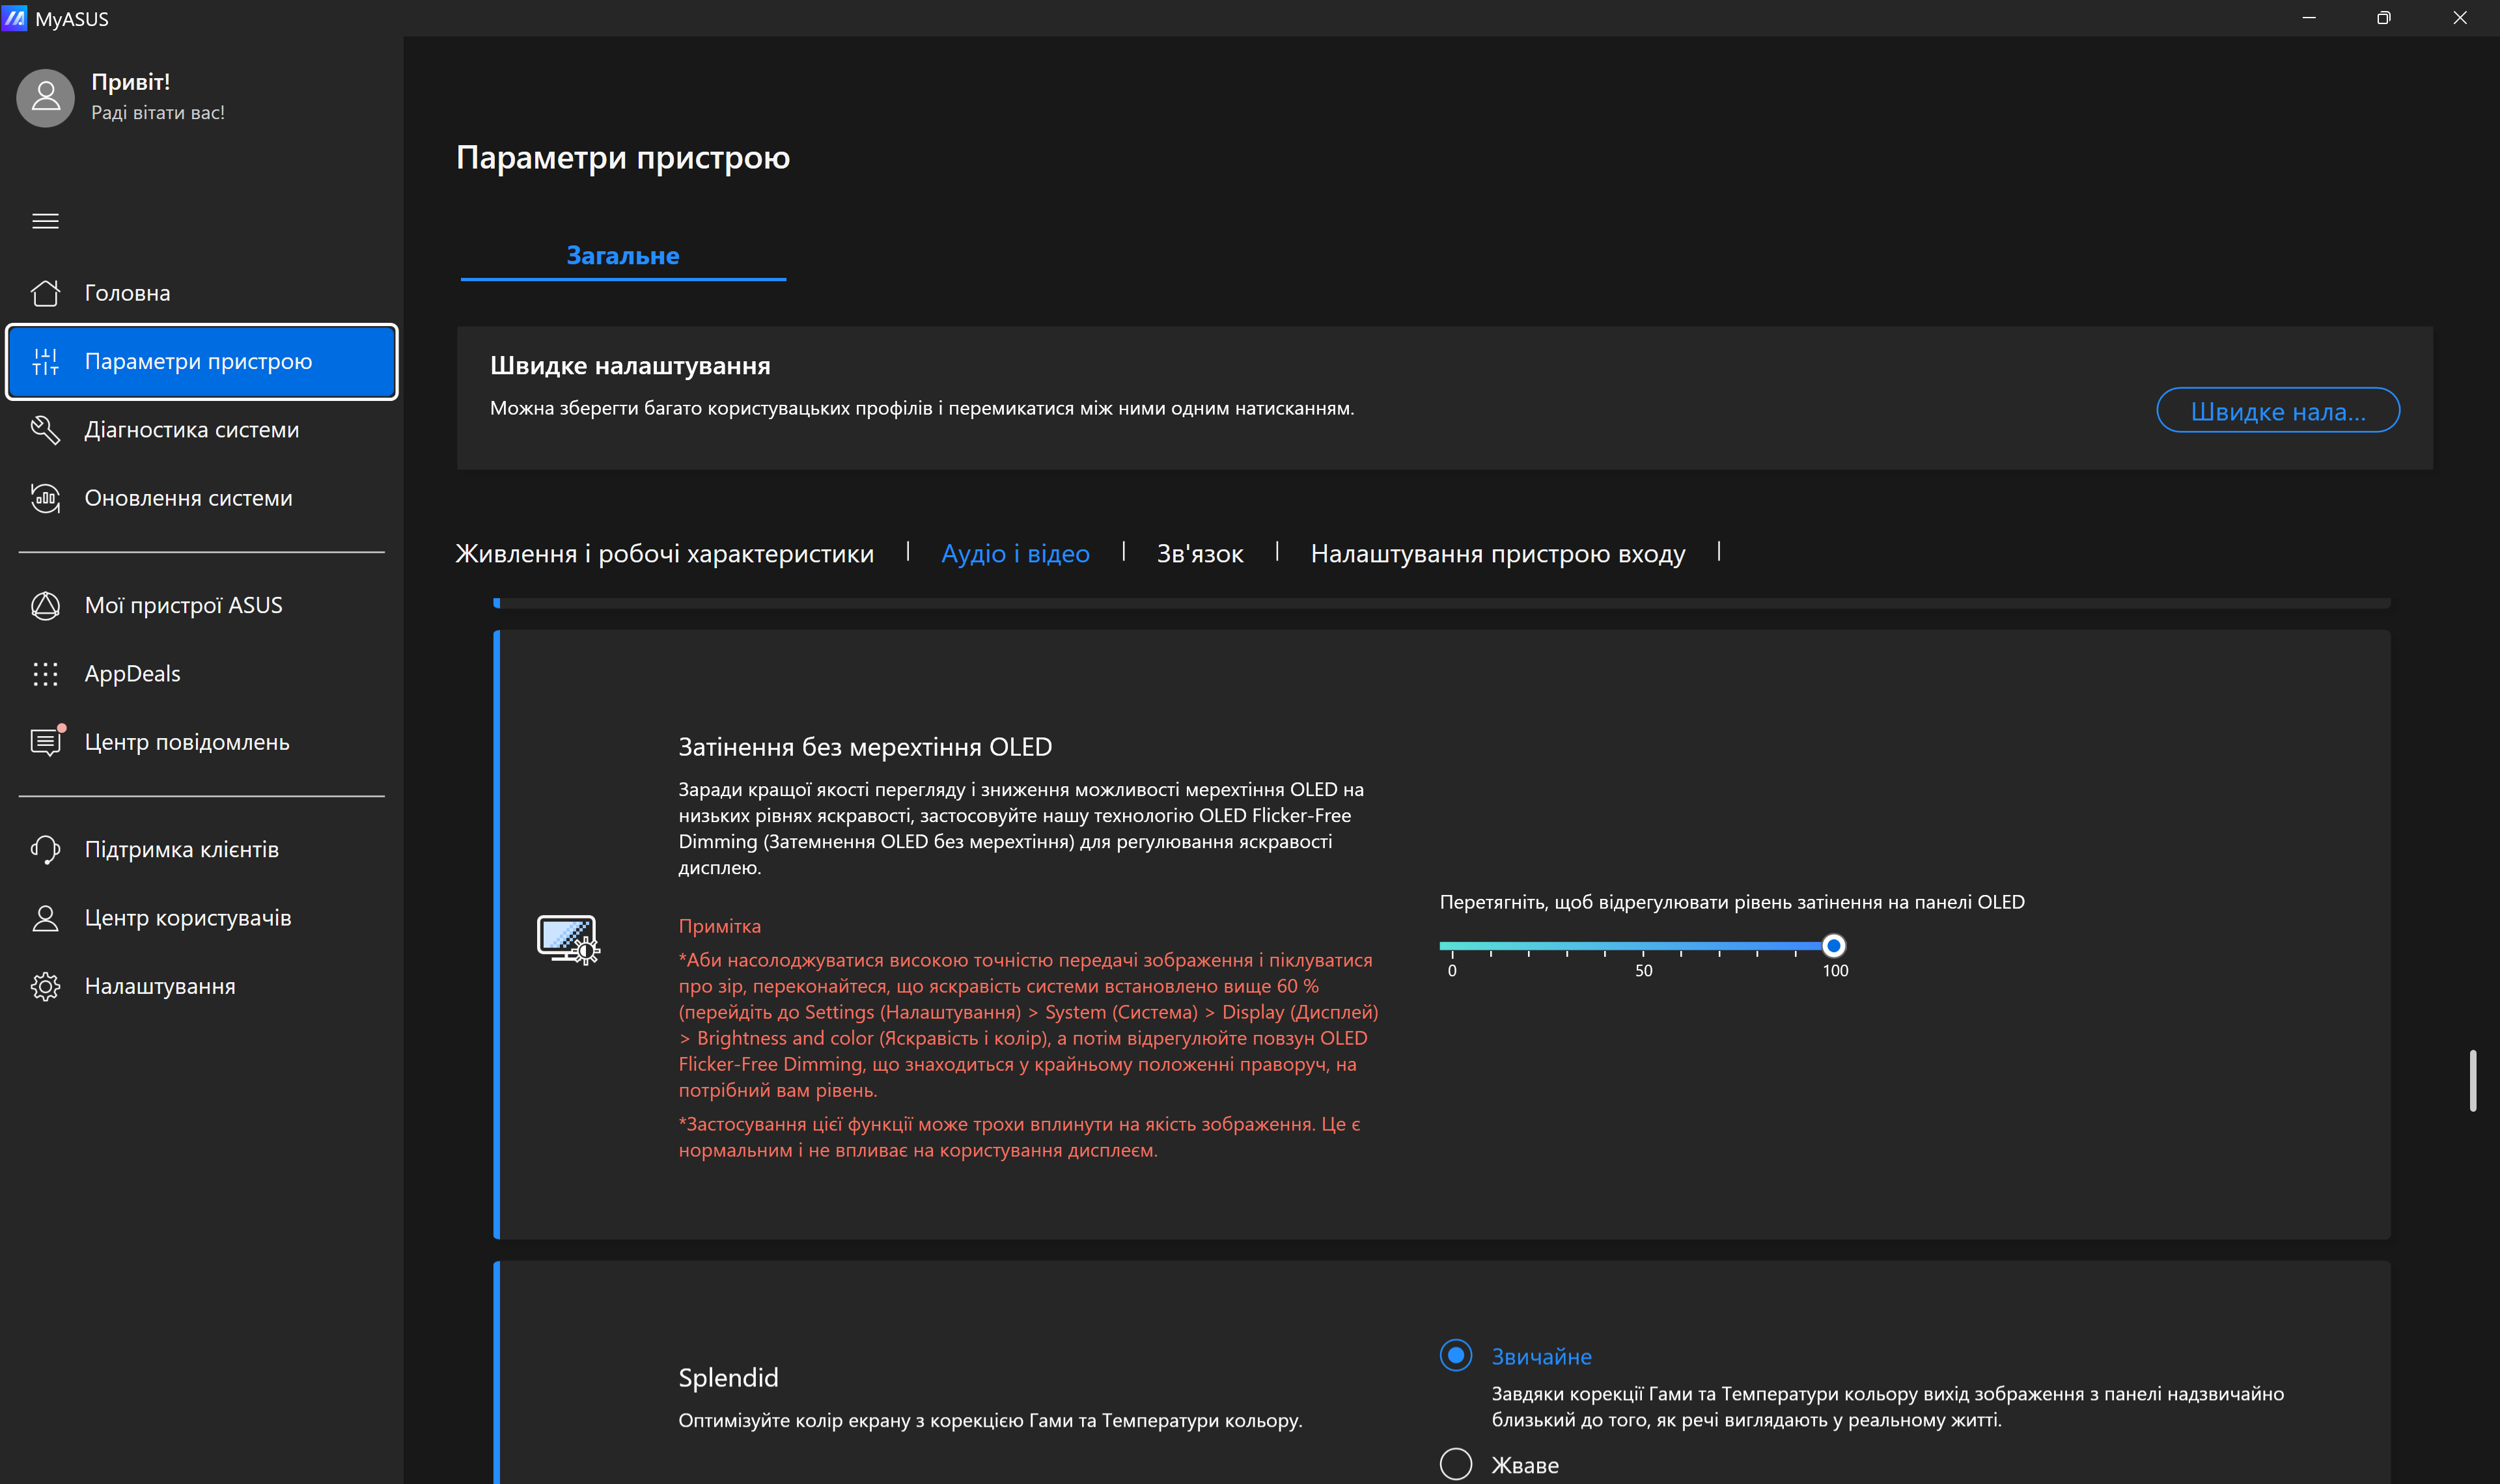Open Центр повідомлень message icon
The image size is (2500, 1484).
pyautogui.click(x=45, y=742)
